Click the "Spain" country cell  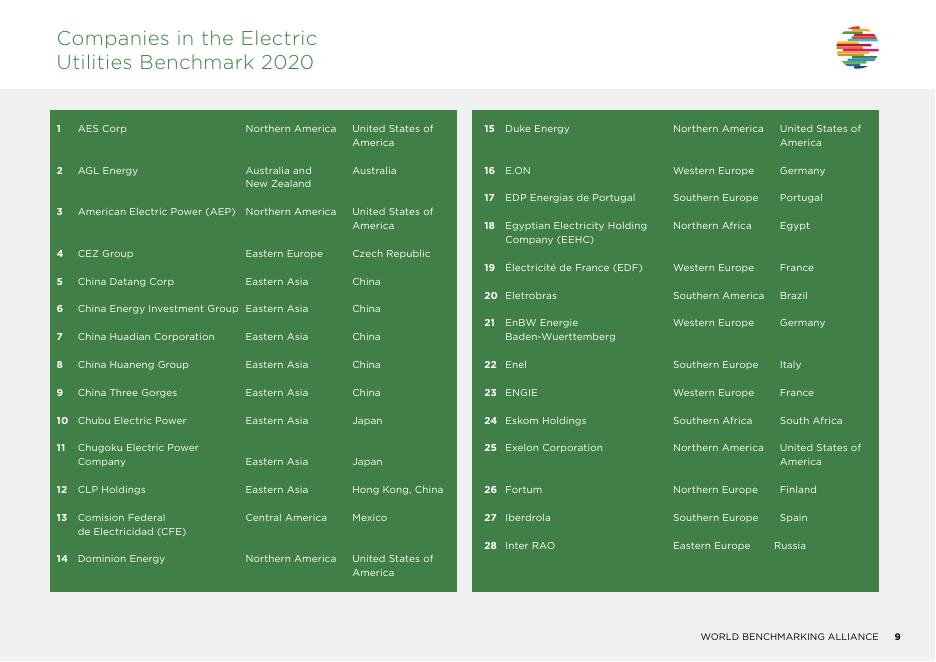[793, 518]
